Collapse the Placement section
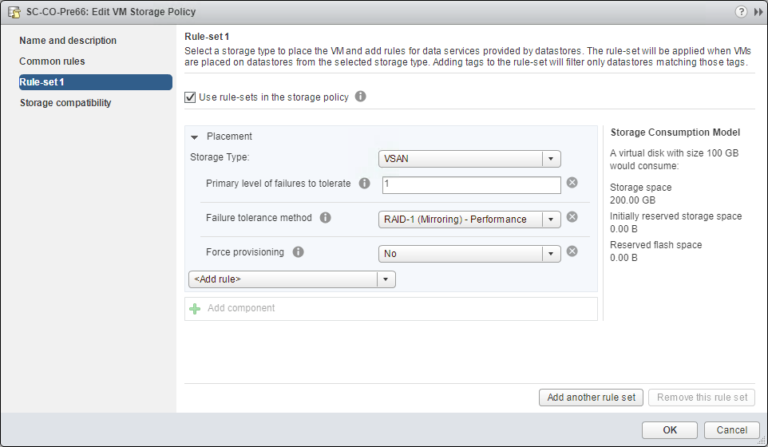 [x=195, y=136]
